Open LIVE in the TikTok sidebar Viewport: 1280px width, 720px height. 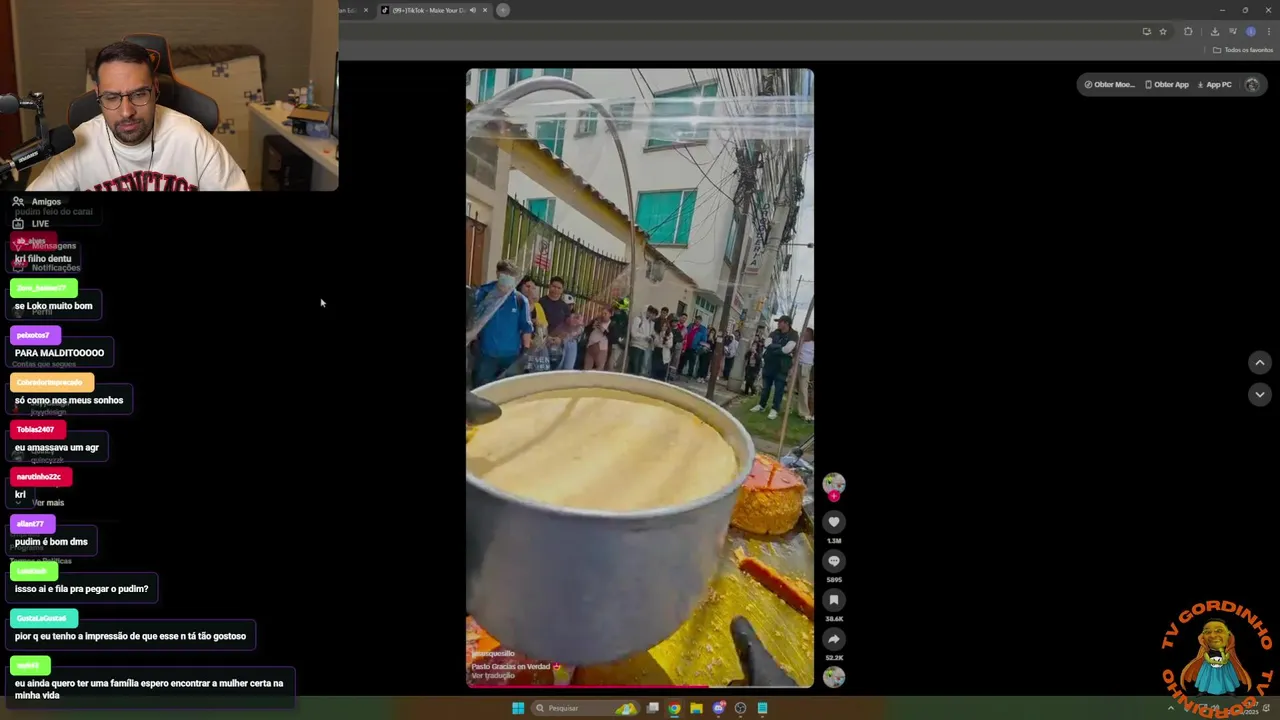(30, 223)
